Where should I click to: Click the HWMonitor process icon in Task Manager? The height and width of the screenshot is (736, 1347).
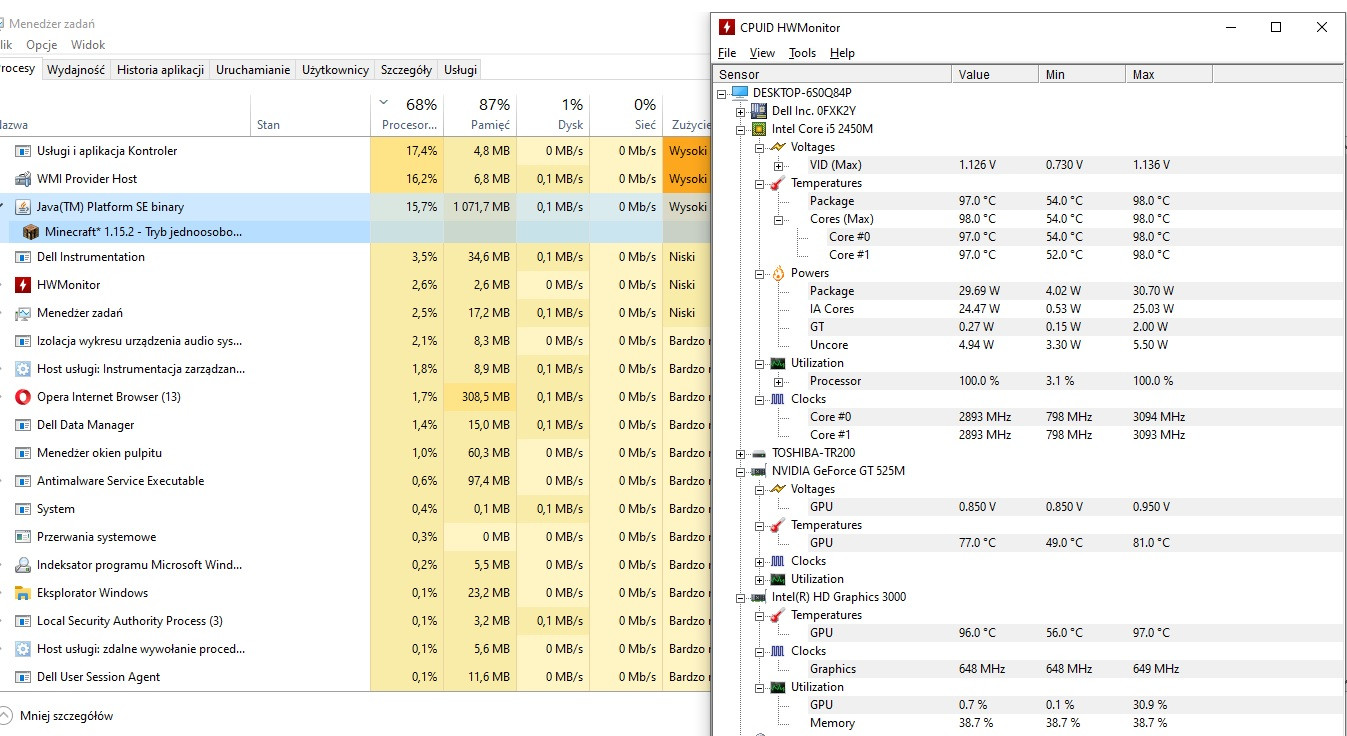(23, 285)
